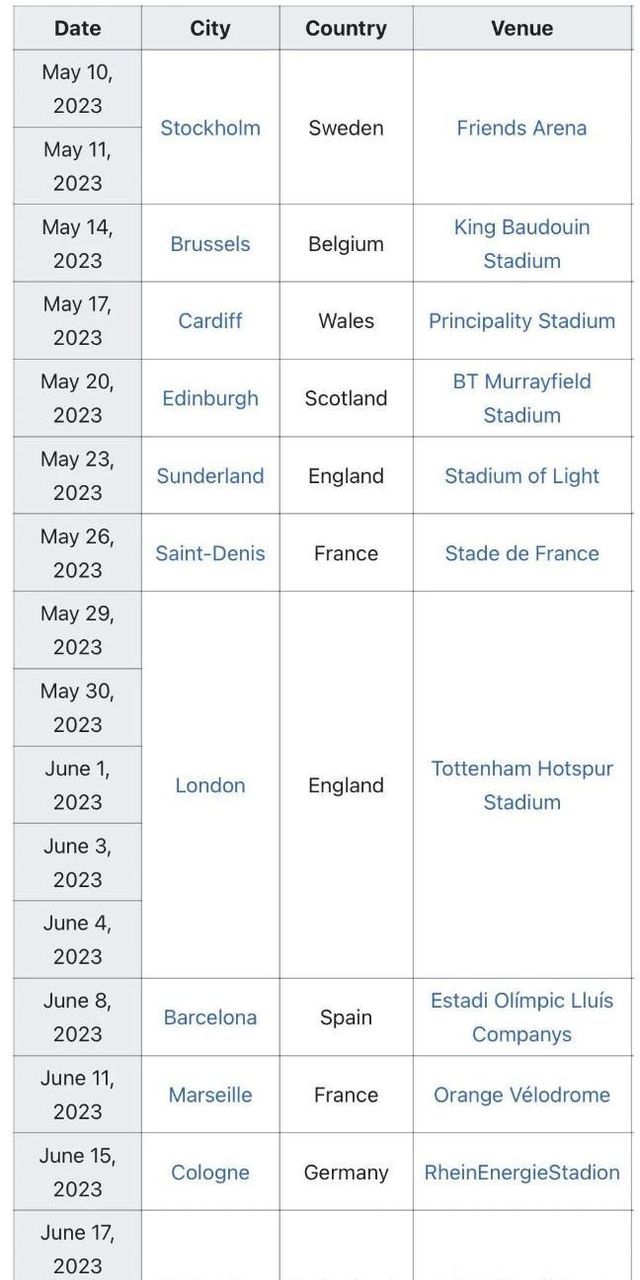Select the Edinburgh link
Screen dimensions: 640x1280
[210, 398]
